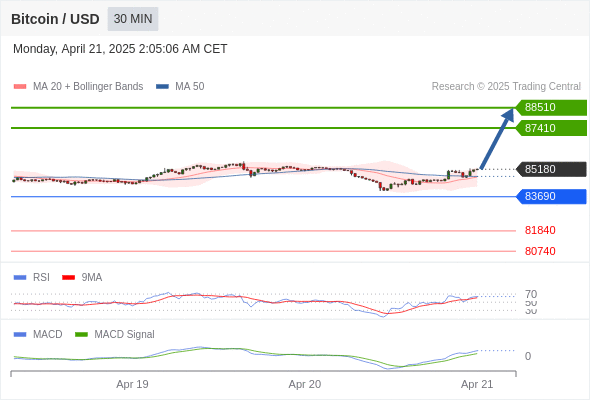Click the 80740 red support label
The height and width of the screenshot is (400, 590).
pos(540,251)
